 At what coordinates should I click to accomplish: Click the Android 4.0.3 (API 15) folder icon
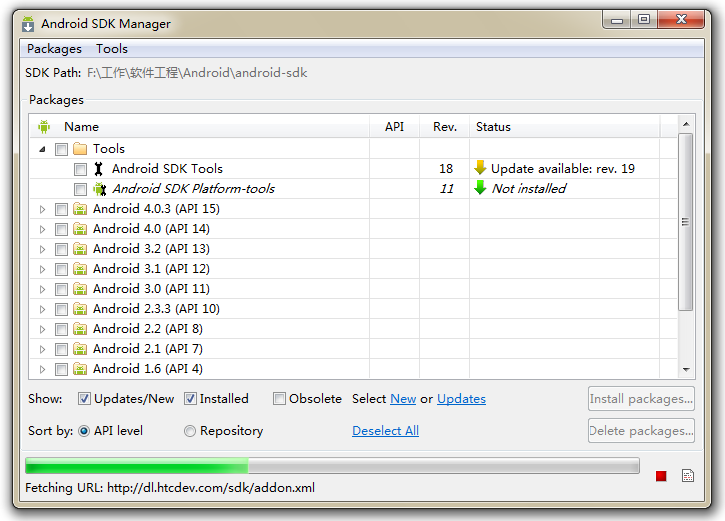80,209
